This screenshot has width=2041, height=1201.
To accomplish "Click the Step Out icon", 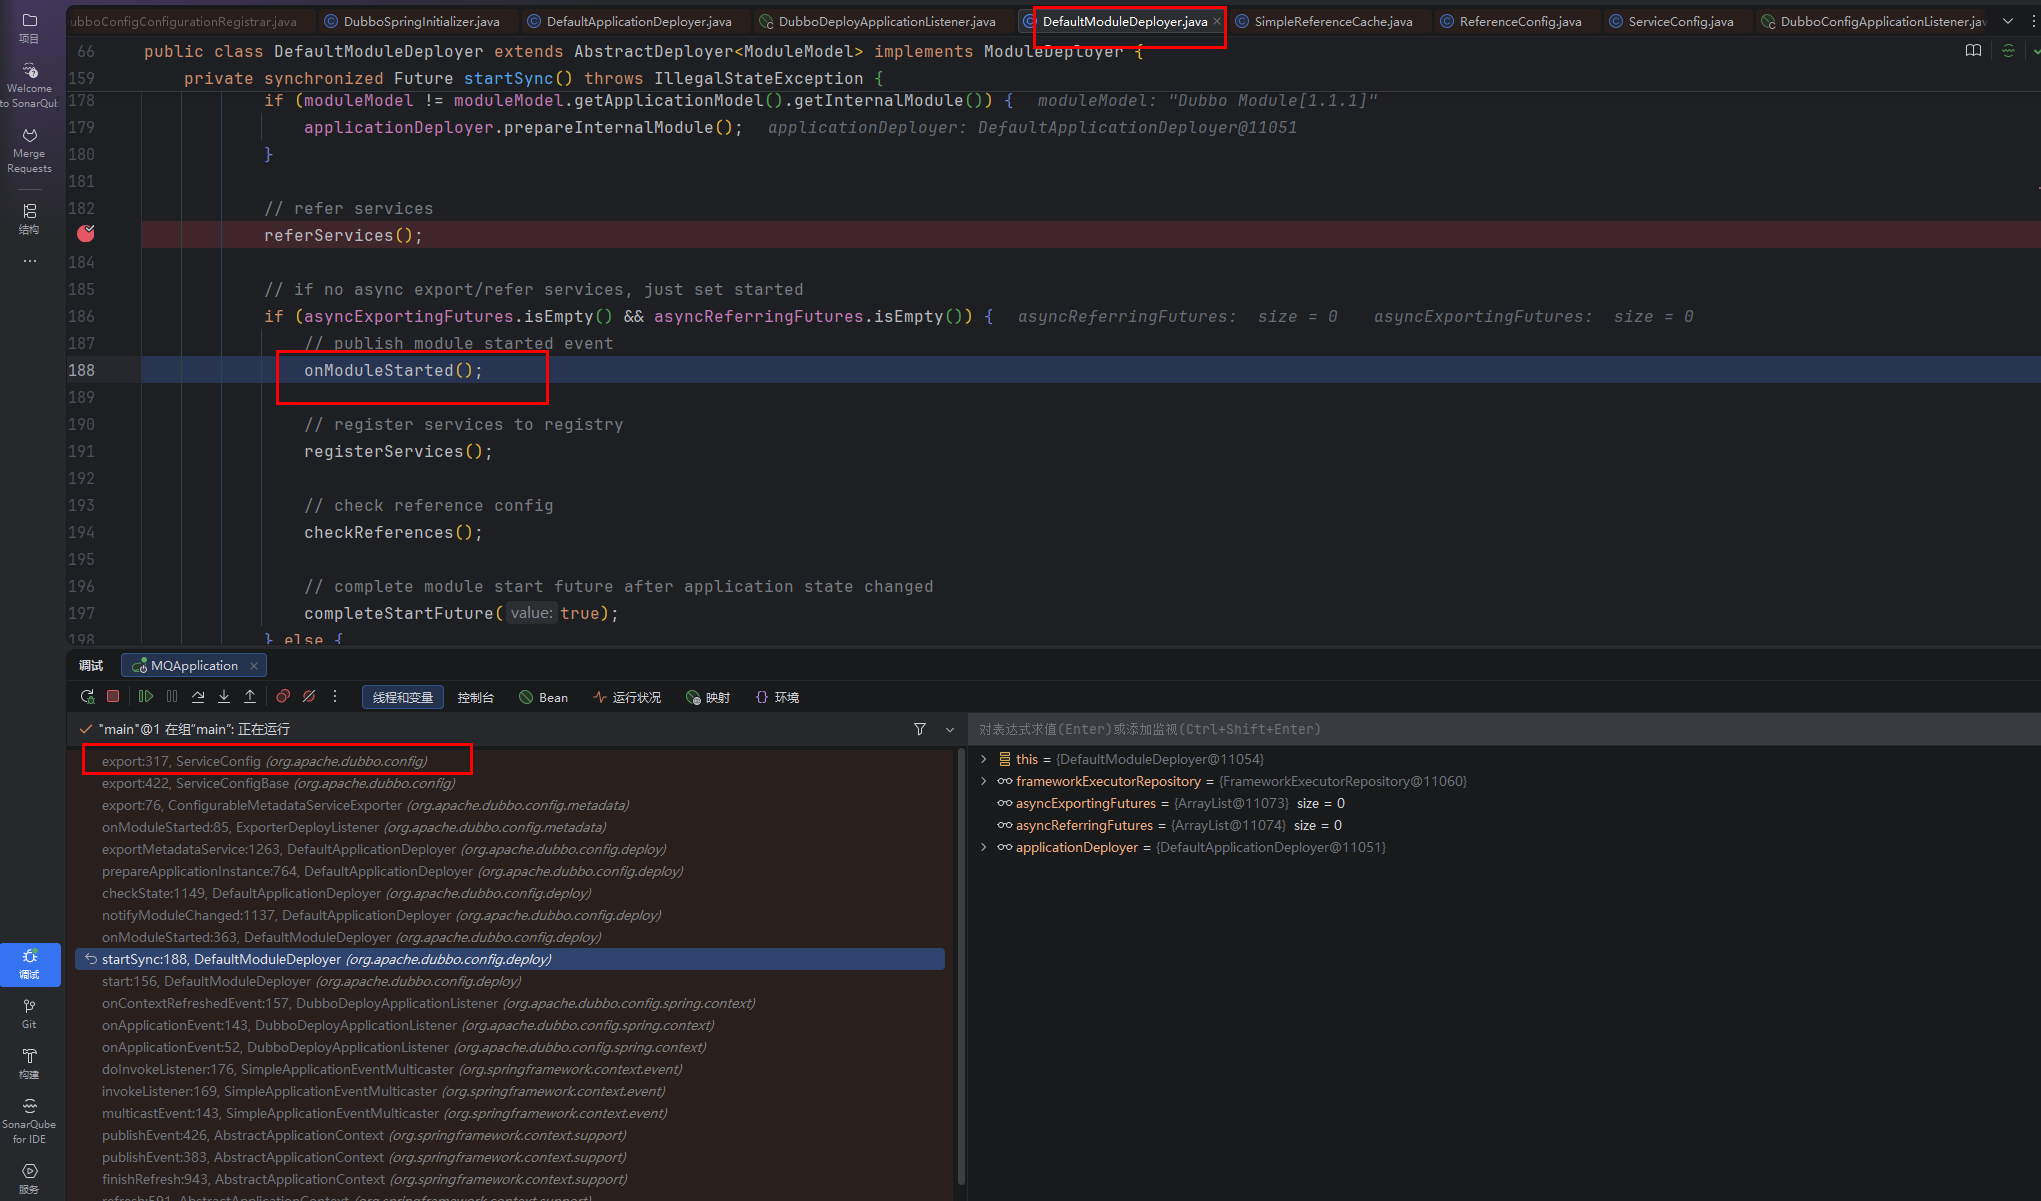I will point(250,697).
